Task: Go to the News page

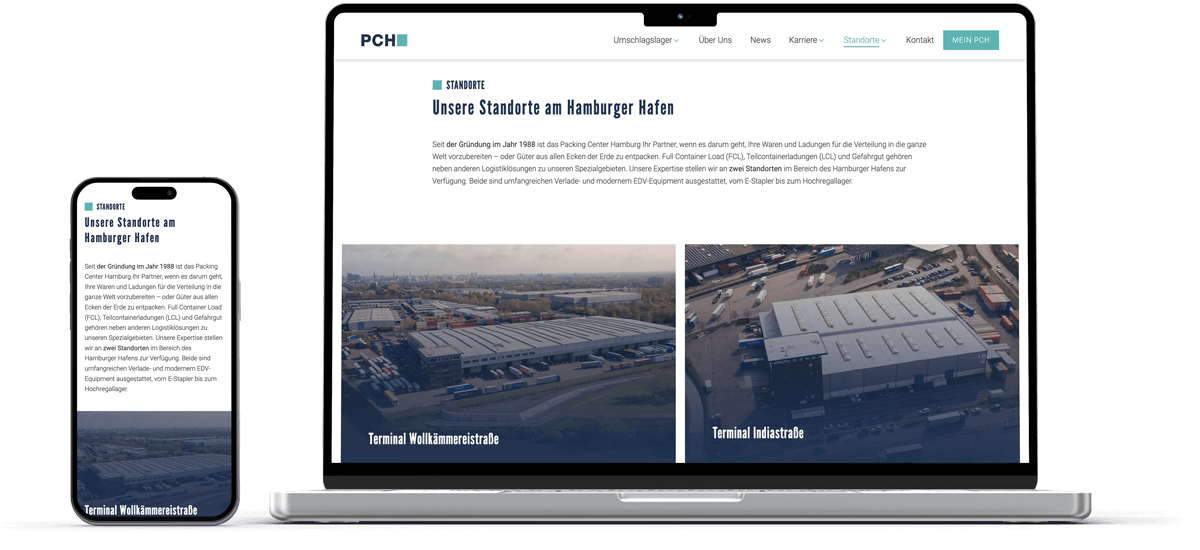Action: [x=760, y=40]
